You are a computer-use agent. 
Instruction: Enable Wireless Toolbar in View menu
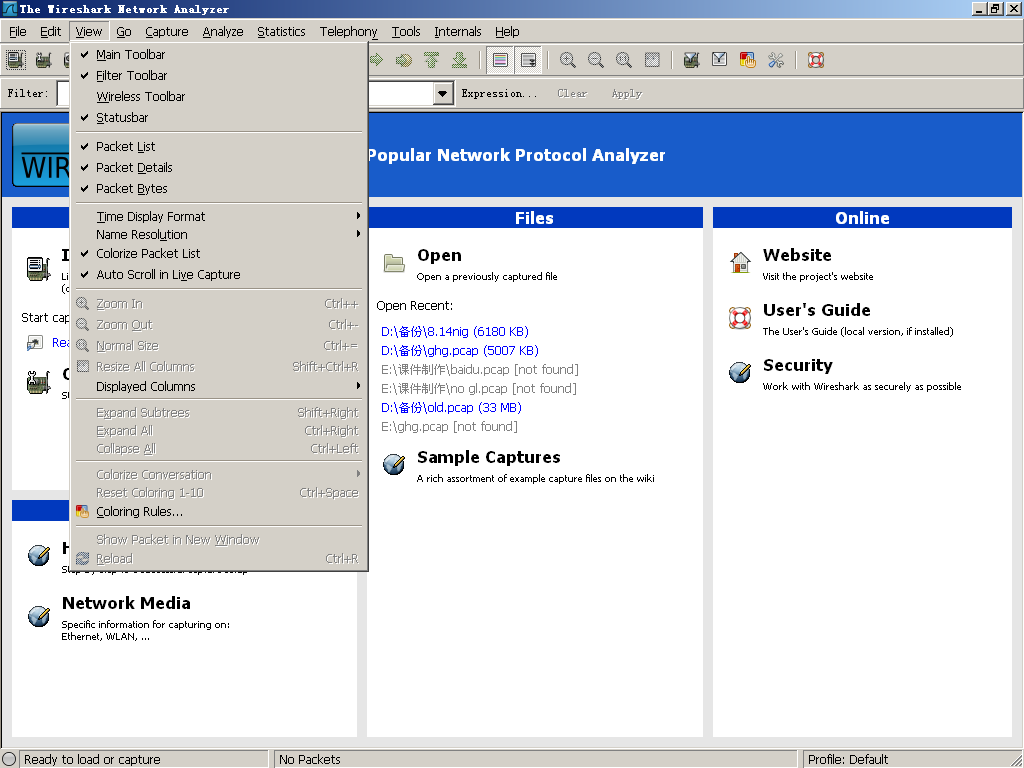point(219,97)
